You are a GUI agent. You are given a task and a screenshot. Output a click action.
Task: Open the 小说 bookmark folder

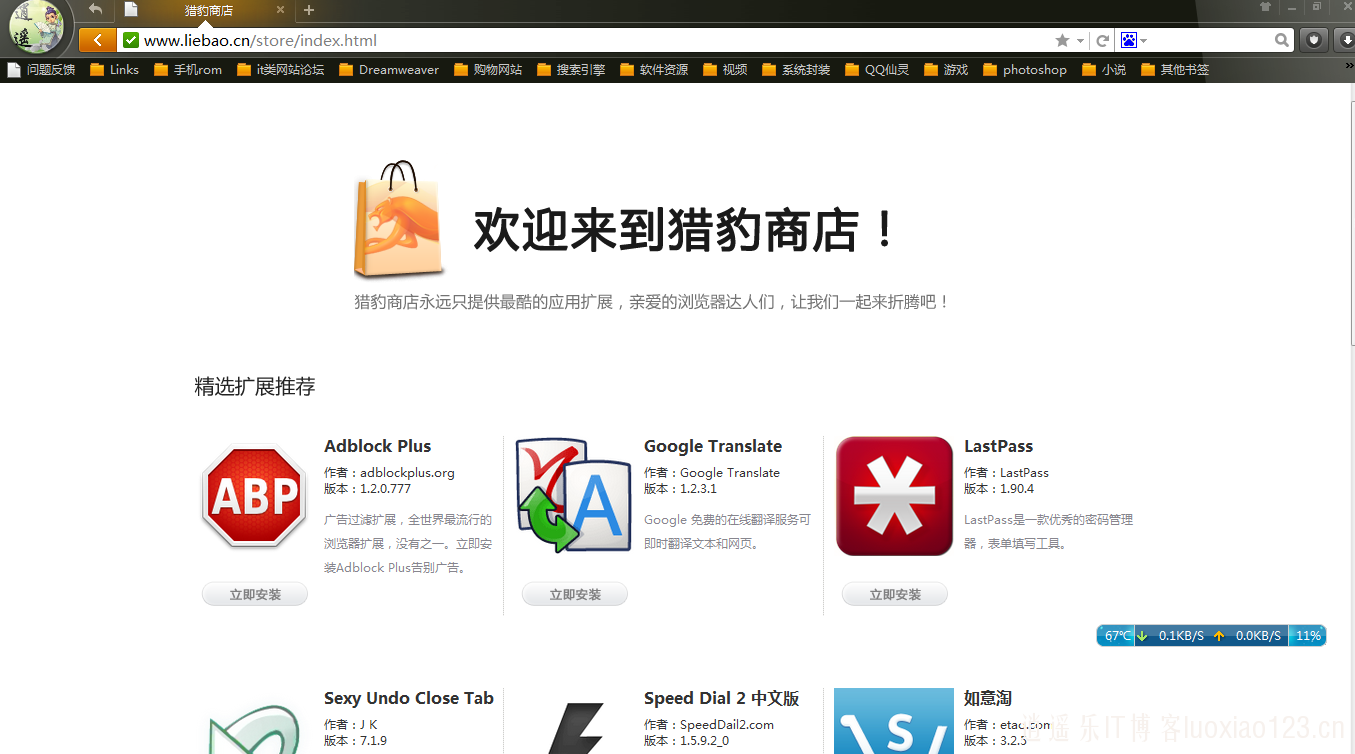click(1104, 70)
